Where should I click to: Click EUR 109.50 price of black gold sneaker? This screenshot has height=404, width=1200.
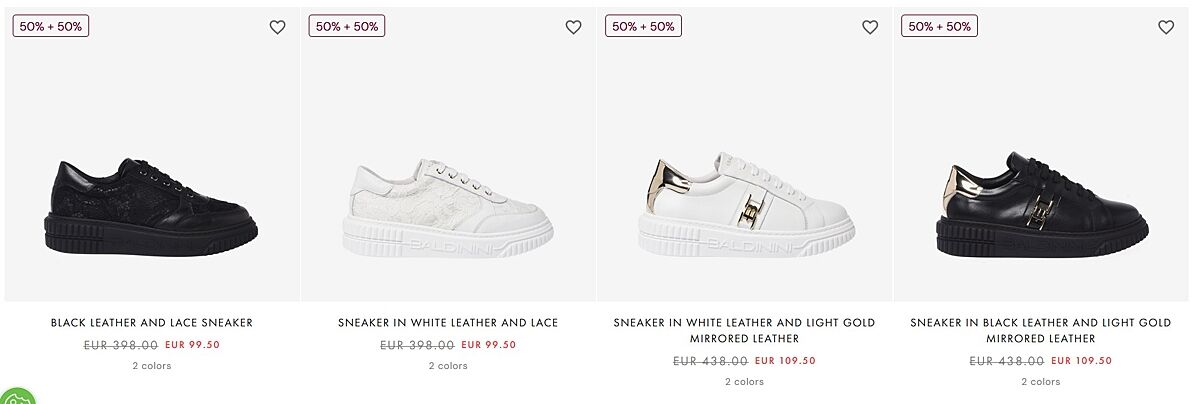click(x=1081, y=361)
